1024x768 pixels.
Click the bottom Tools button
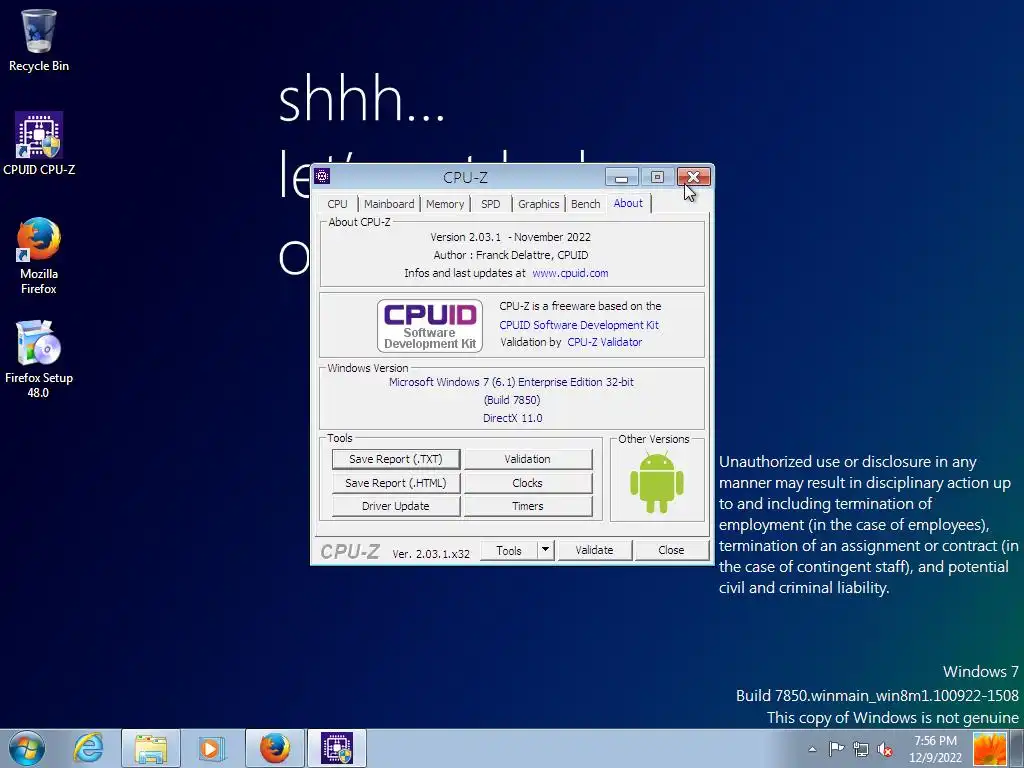point(509,551)
